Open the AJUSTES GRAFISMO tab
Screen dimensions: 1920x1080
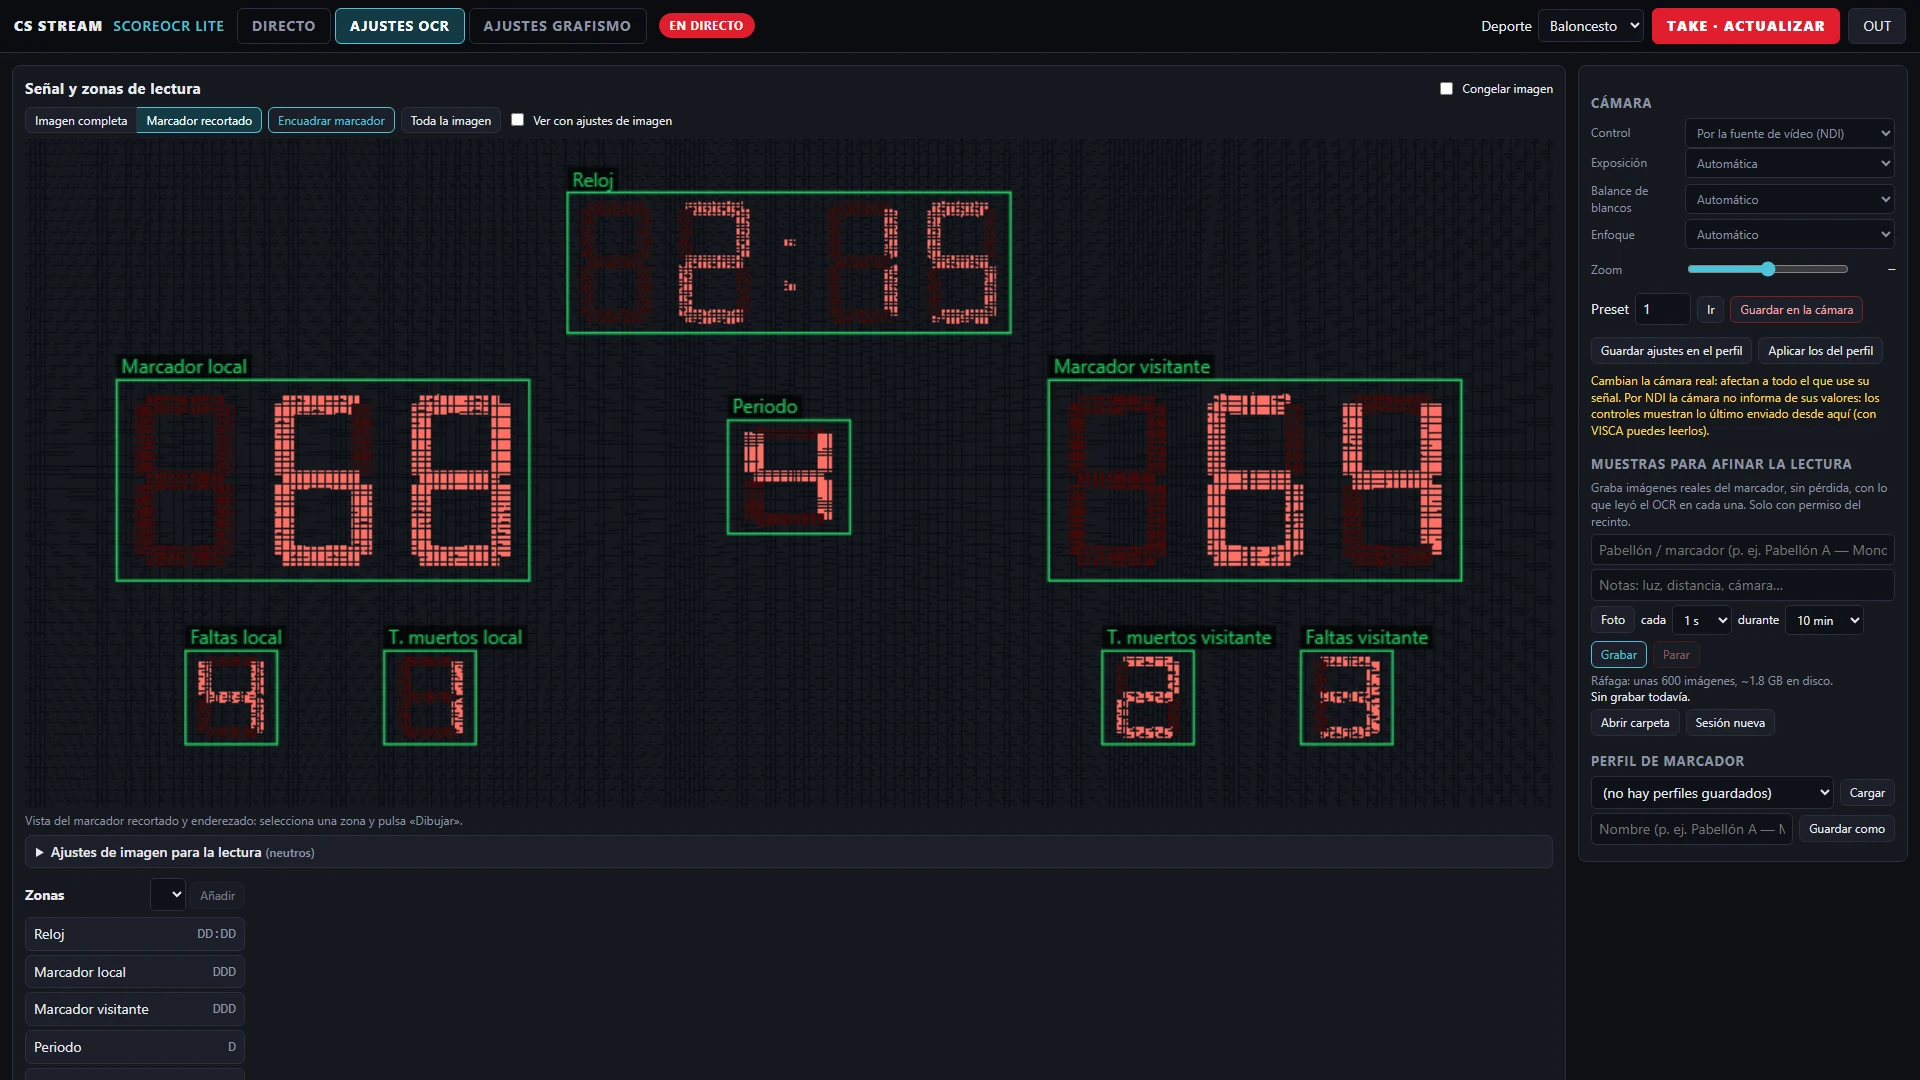click(557, 26)
